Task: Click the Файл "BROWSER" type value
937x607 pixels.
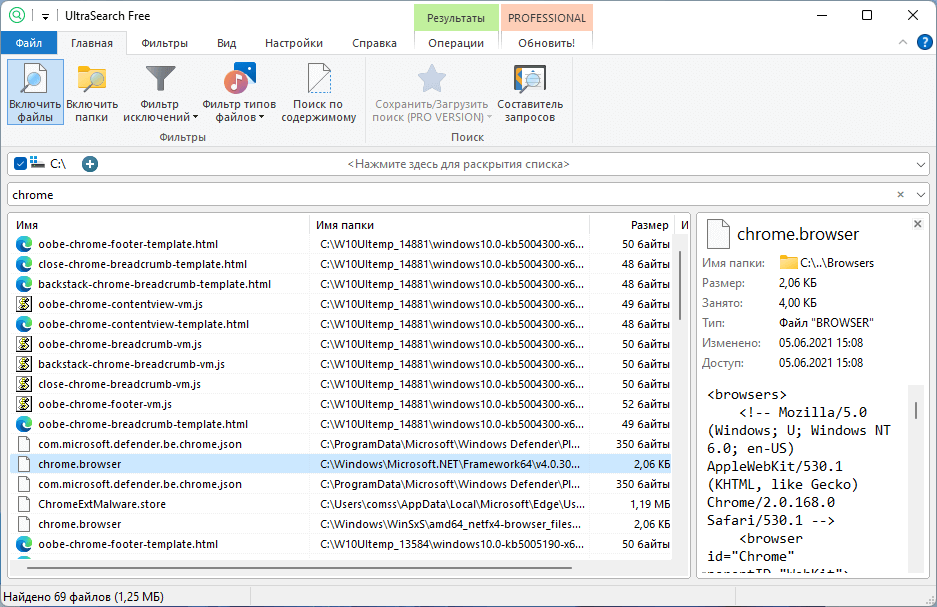Action: click(826, 323)
